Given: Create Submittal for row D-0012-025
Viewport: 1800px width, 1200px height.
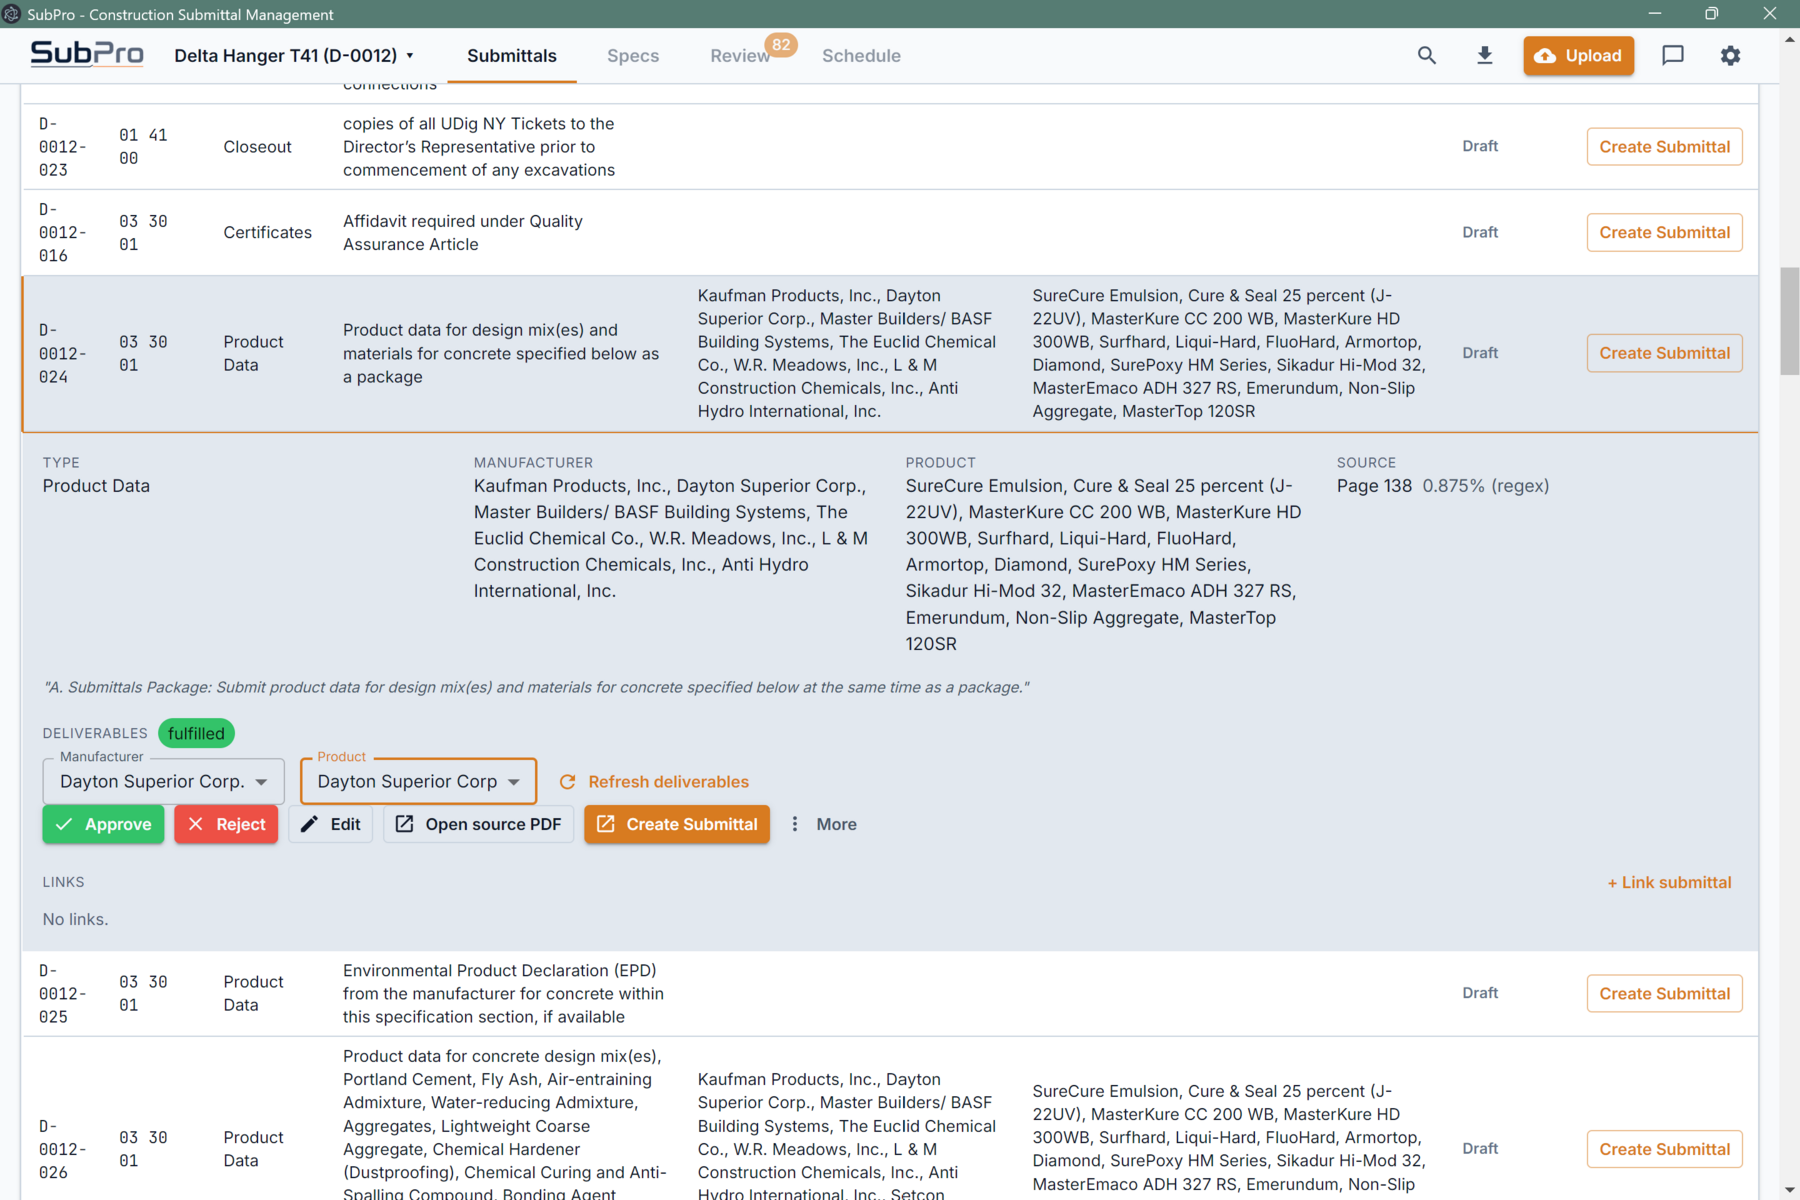Looking at the screenshot, I should [x=1664, y=993].
